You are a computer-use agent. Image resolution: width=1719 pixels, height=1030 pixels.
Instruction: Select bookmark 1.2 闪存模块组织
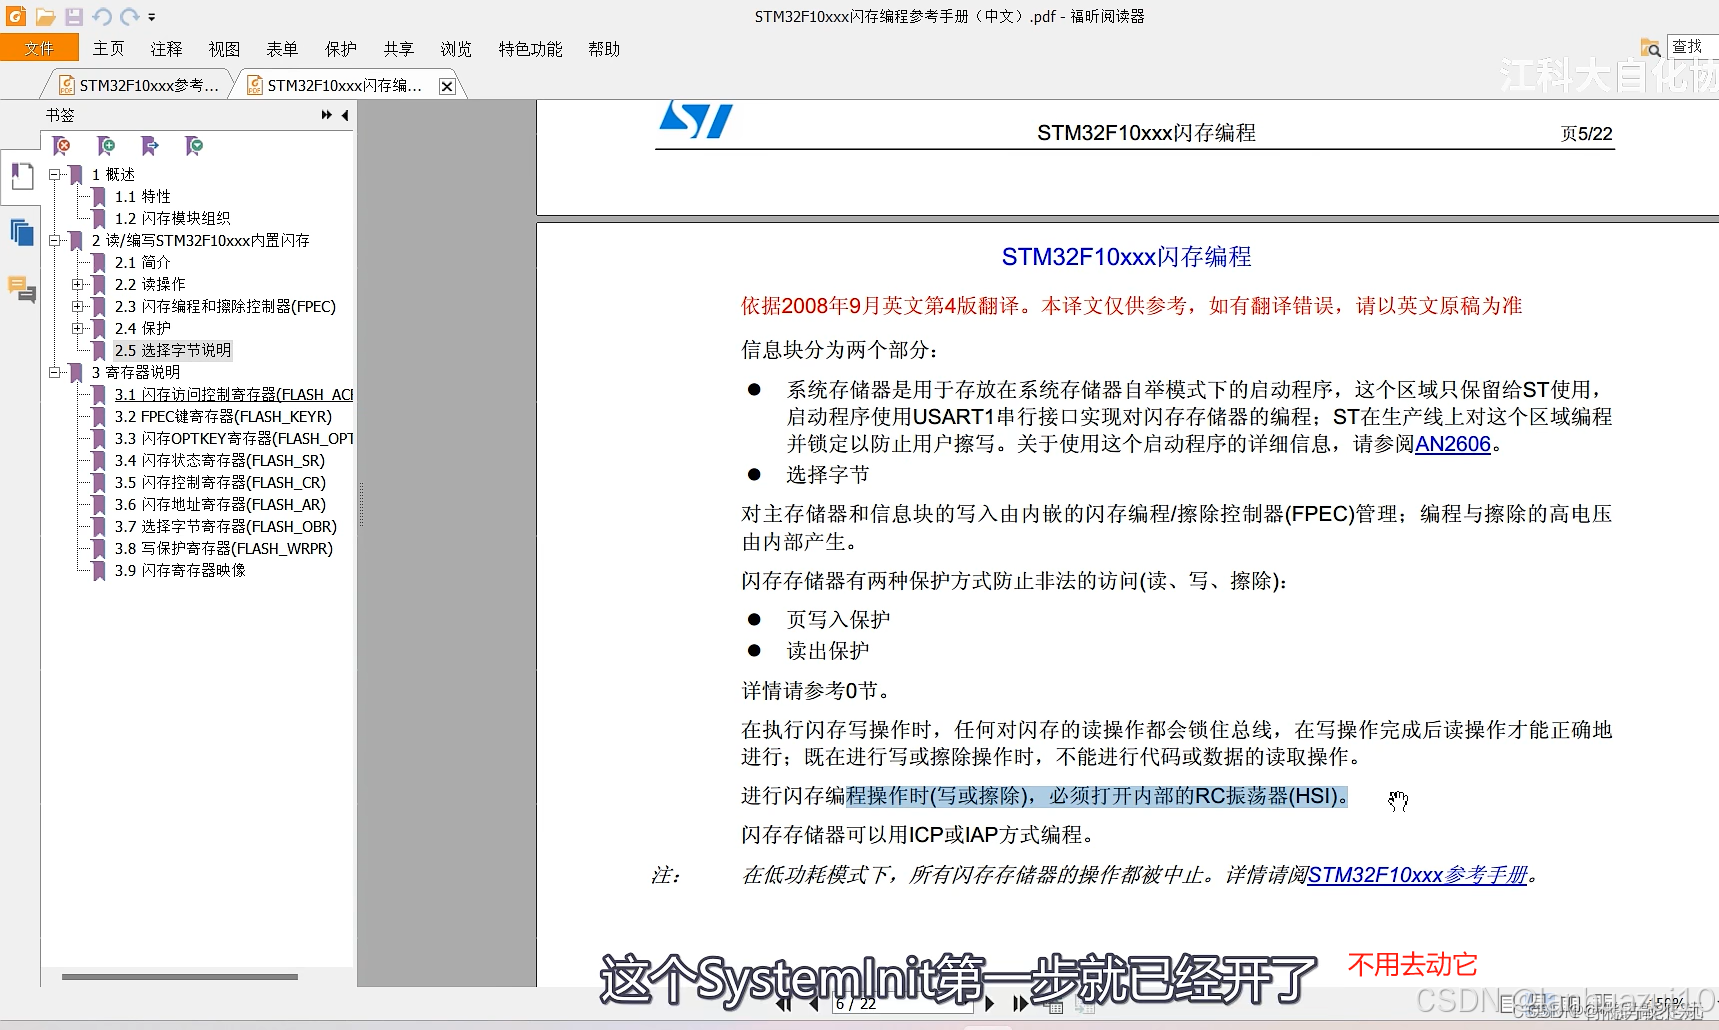tap(172, 218)
